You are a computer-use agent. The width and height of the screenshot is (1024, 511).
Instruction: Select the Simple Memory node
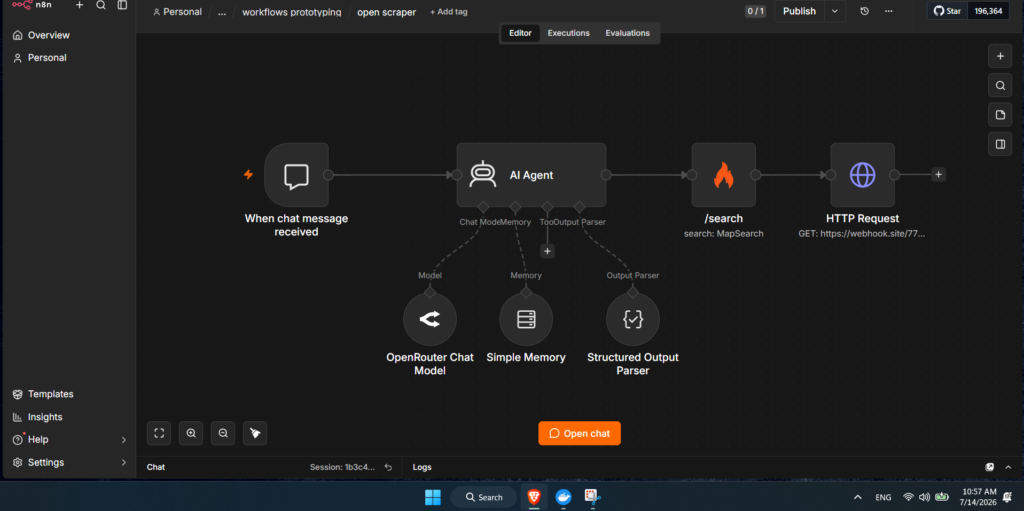(526, 319)
